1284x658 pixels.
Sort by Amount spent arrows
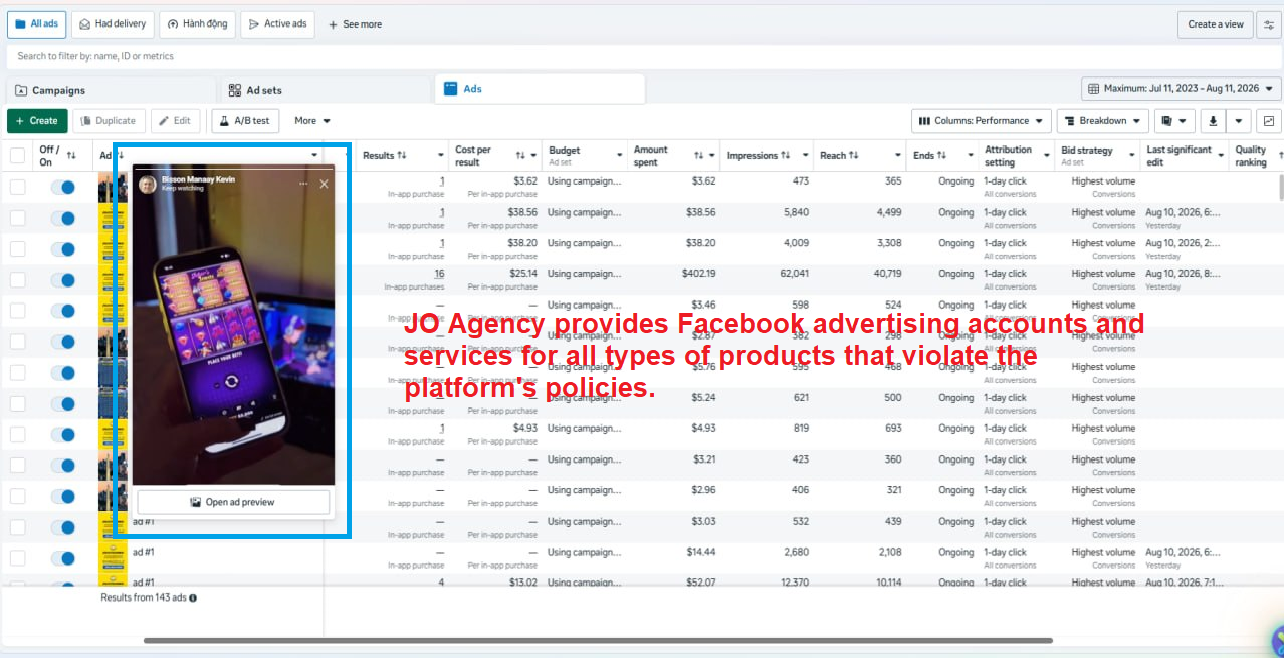pos(698,155)
